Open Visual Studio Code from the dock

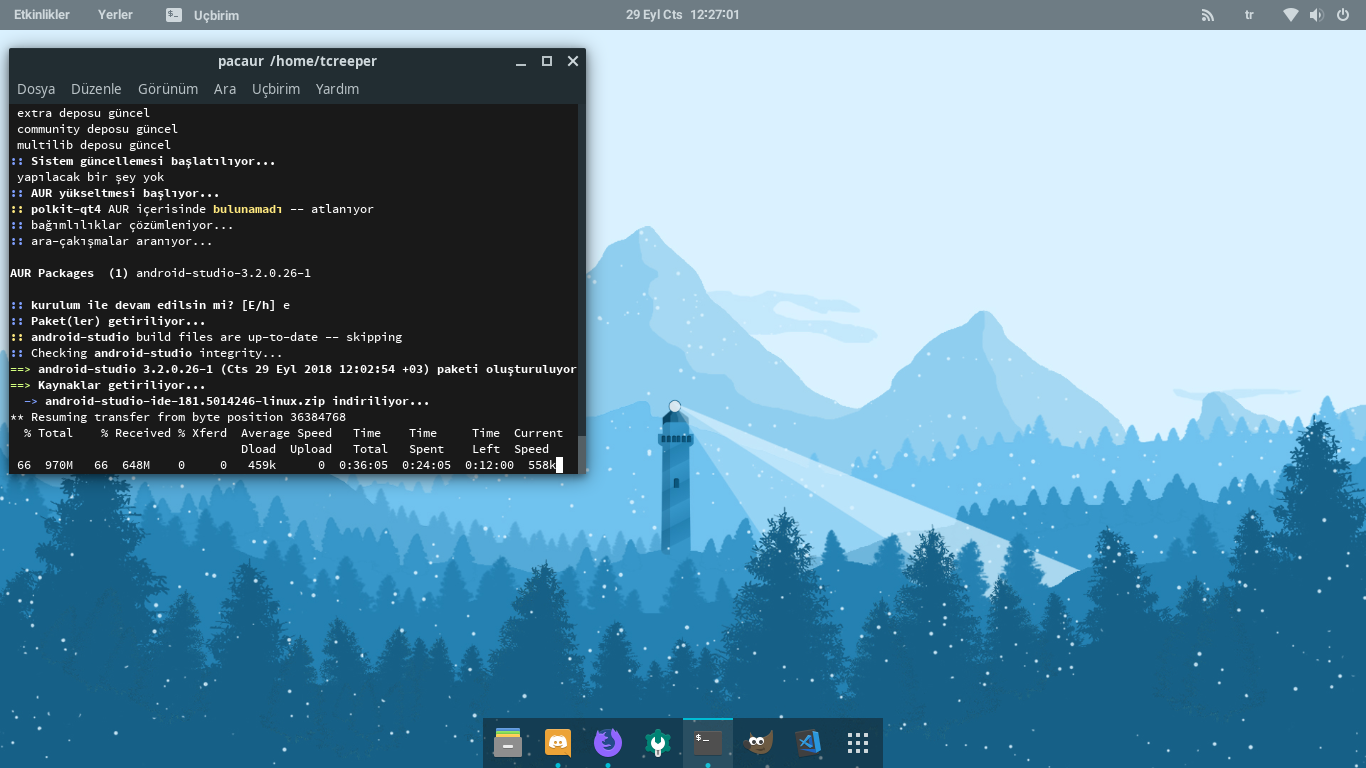point(808,743)
